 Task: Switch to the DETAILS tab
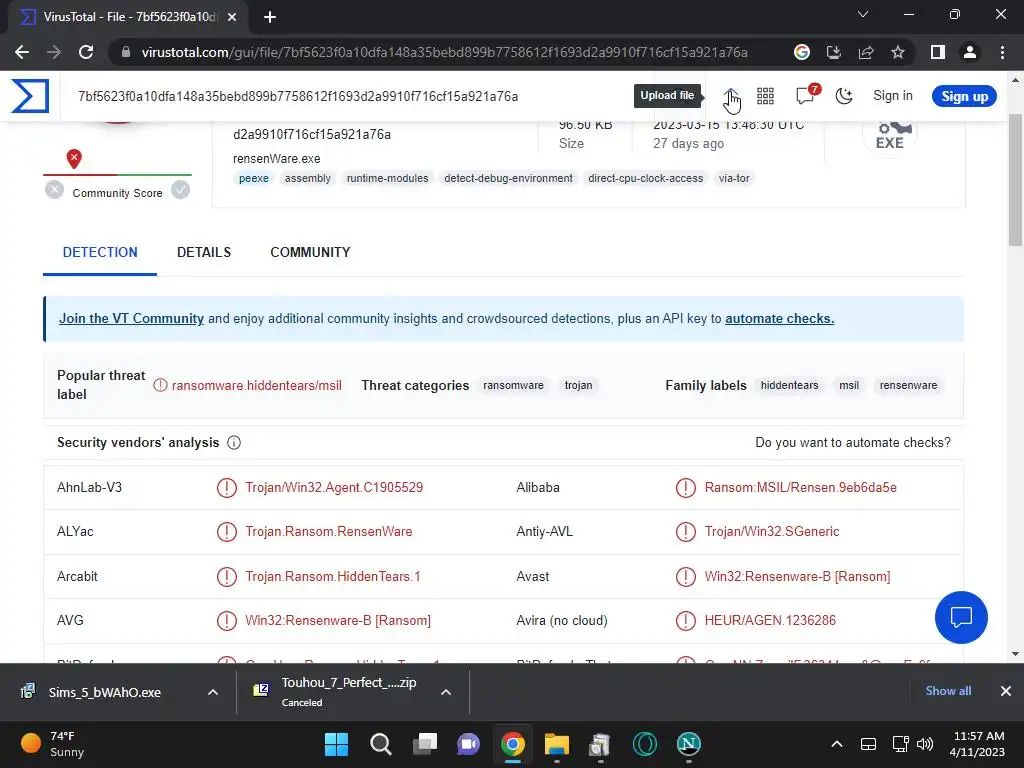[x=204, y=253]
